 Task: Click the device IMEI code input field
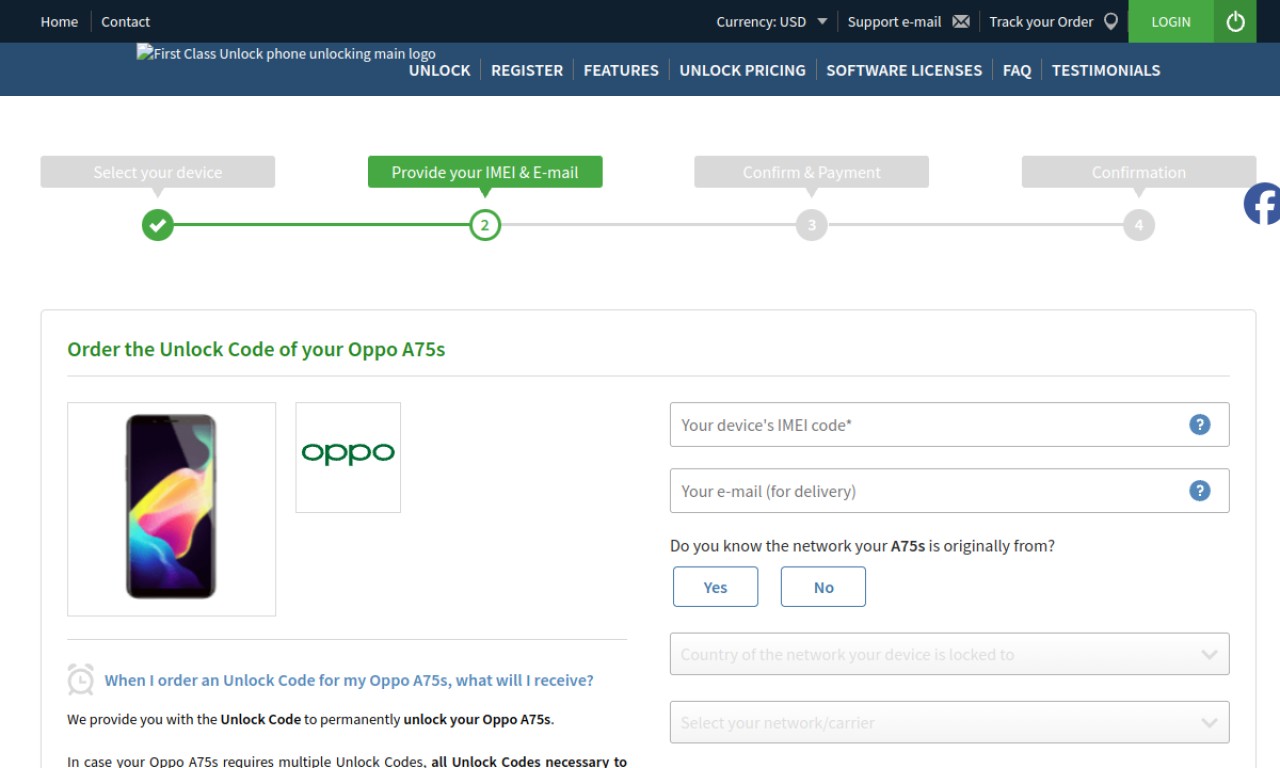(x=949, y=425)
